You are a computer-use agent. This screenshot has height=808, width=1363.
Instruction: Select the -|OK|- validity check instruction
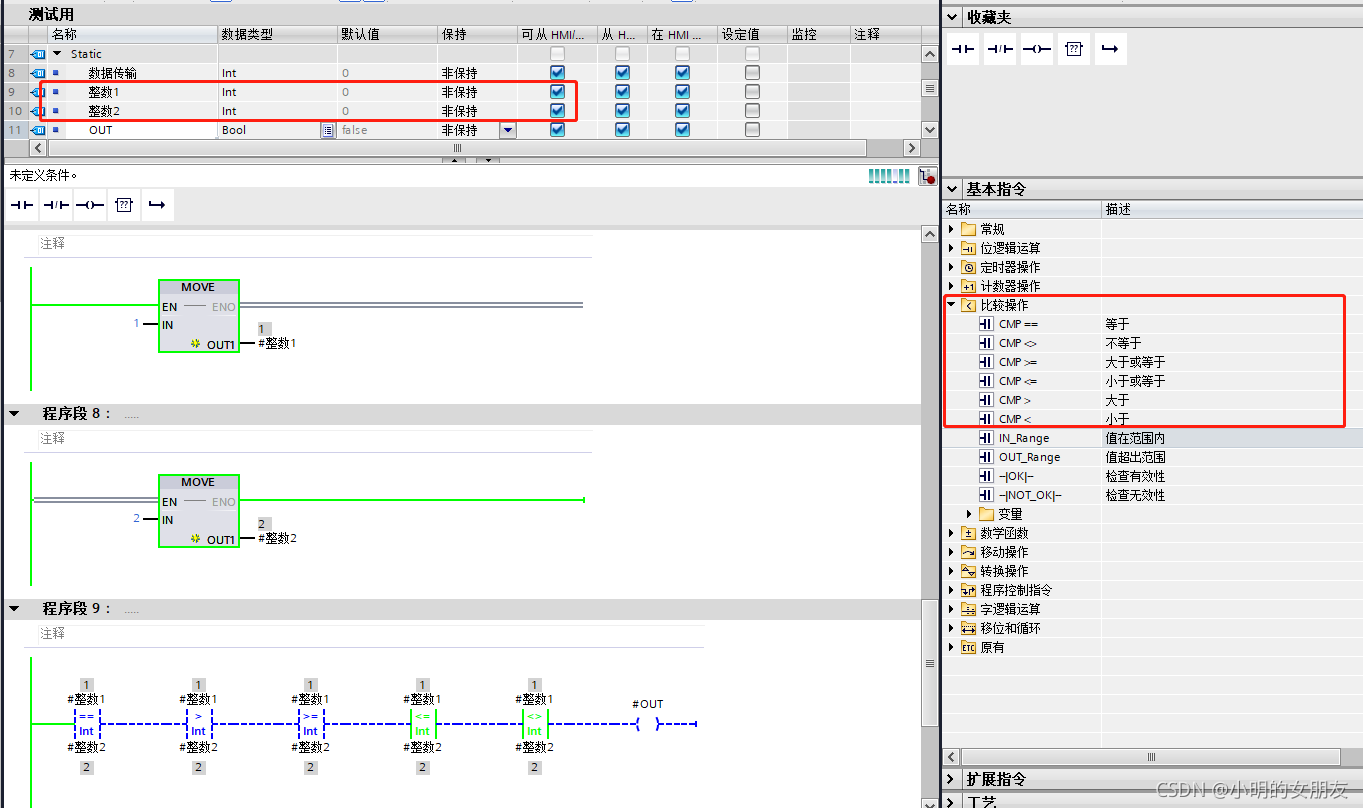(1016, 476)
